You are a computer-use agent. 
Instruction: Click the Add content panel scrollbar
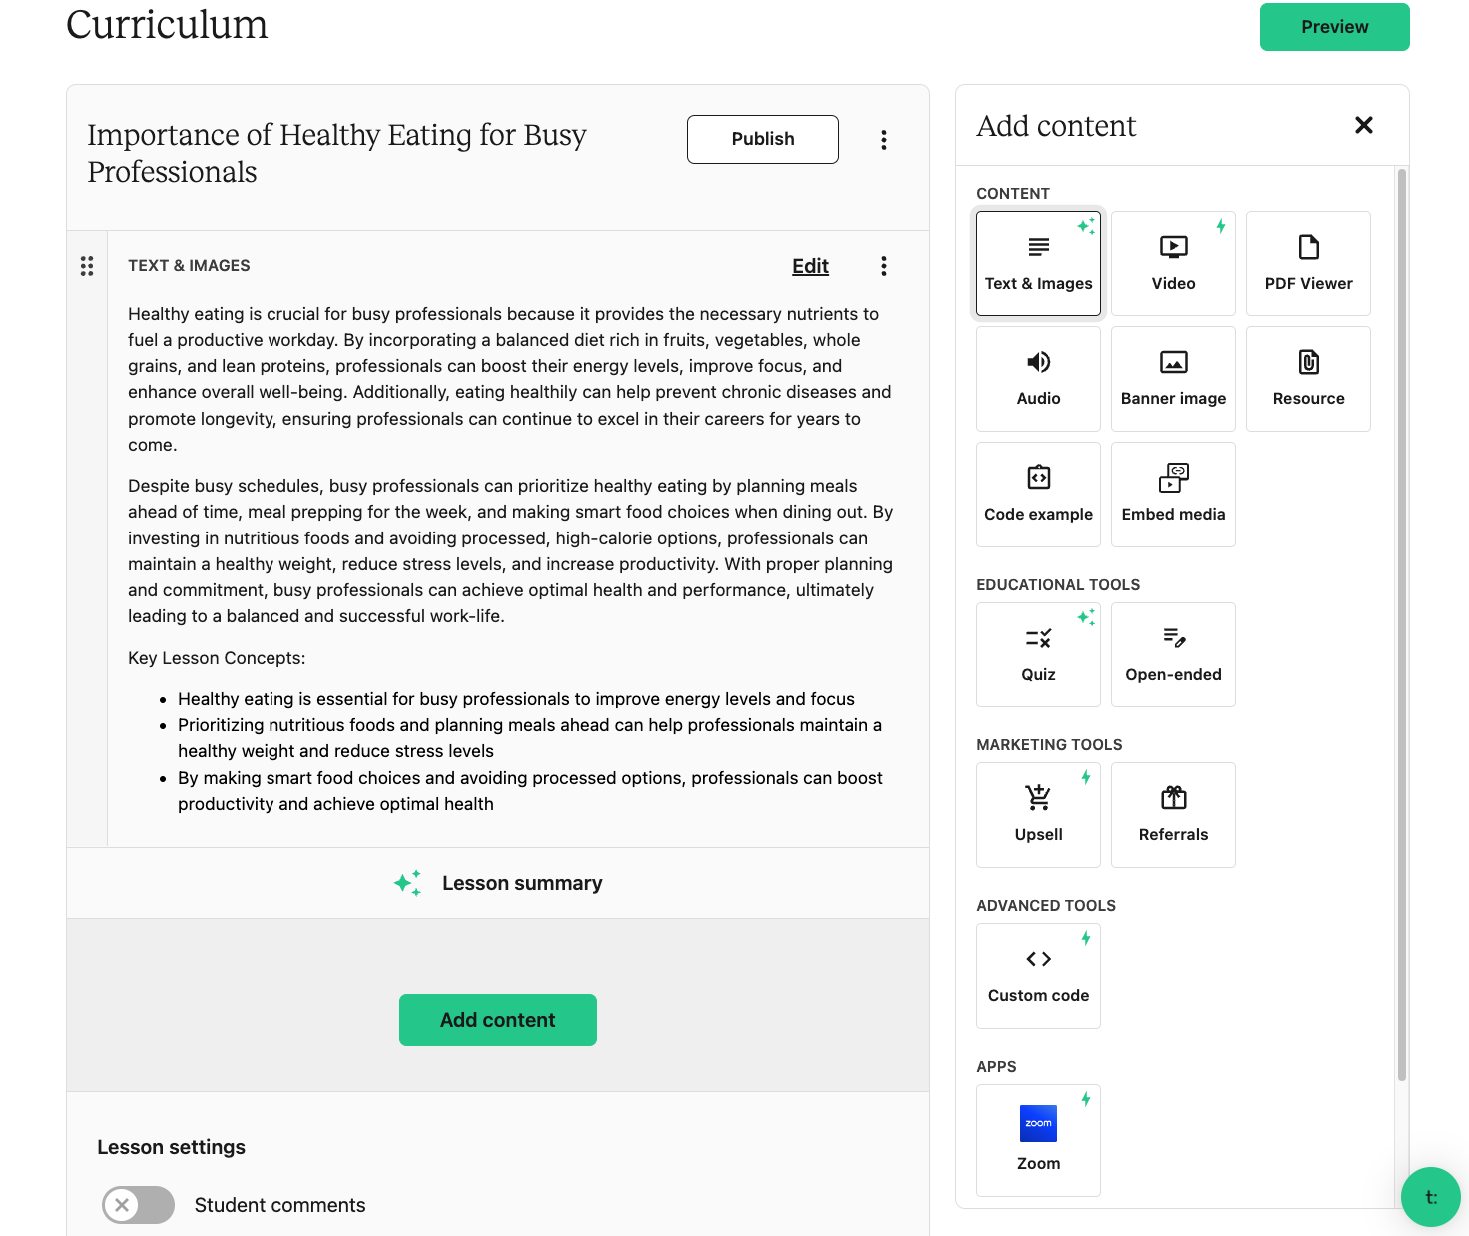tap(1401, 625)
